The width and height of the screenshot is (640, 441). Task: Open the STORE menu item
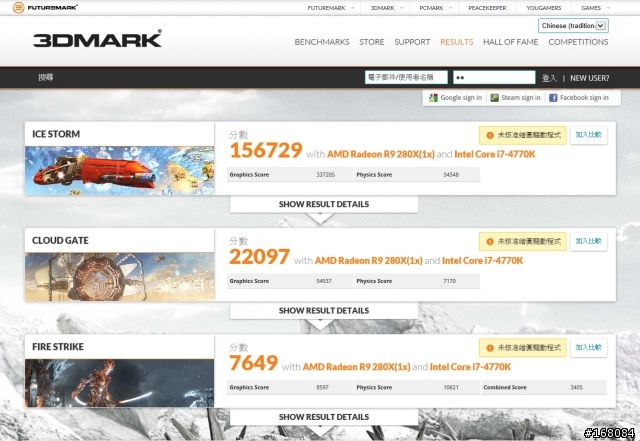(372, 42)
